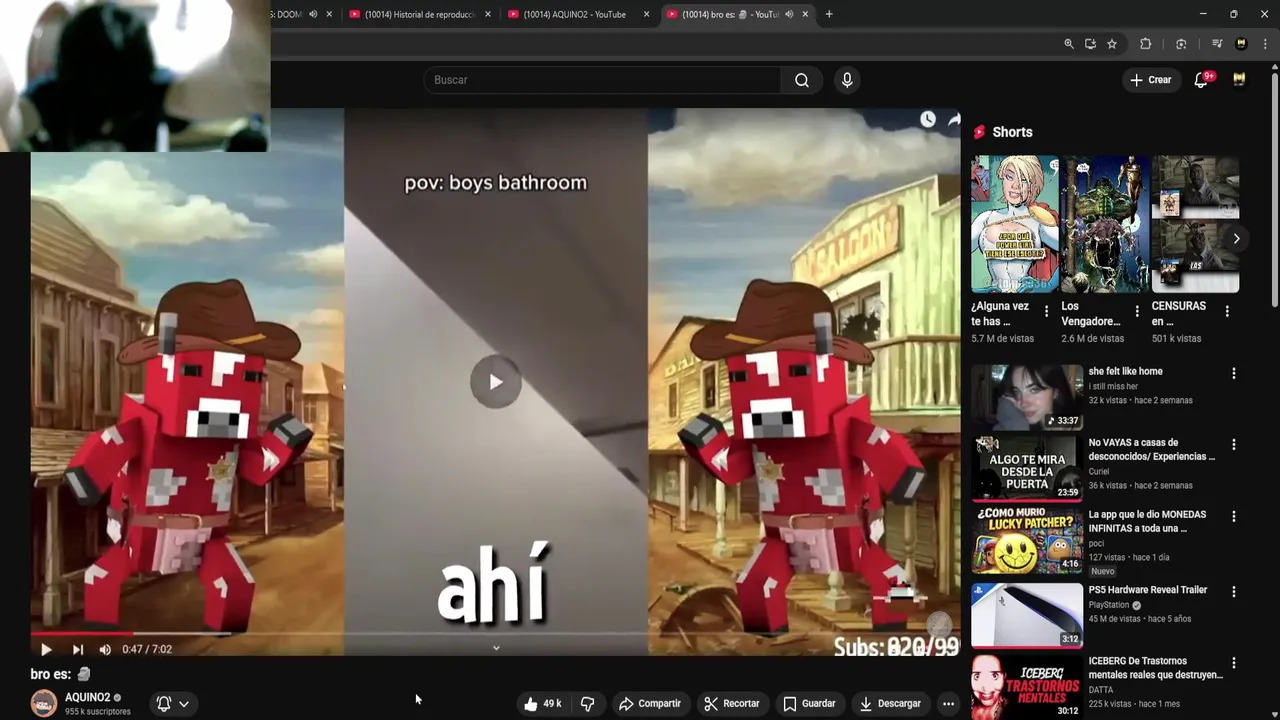Image resolution: width=1280 pixels, height=720 pixels.
Task: Focus the Buscar search field
Action: [602, 80]
